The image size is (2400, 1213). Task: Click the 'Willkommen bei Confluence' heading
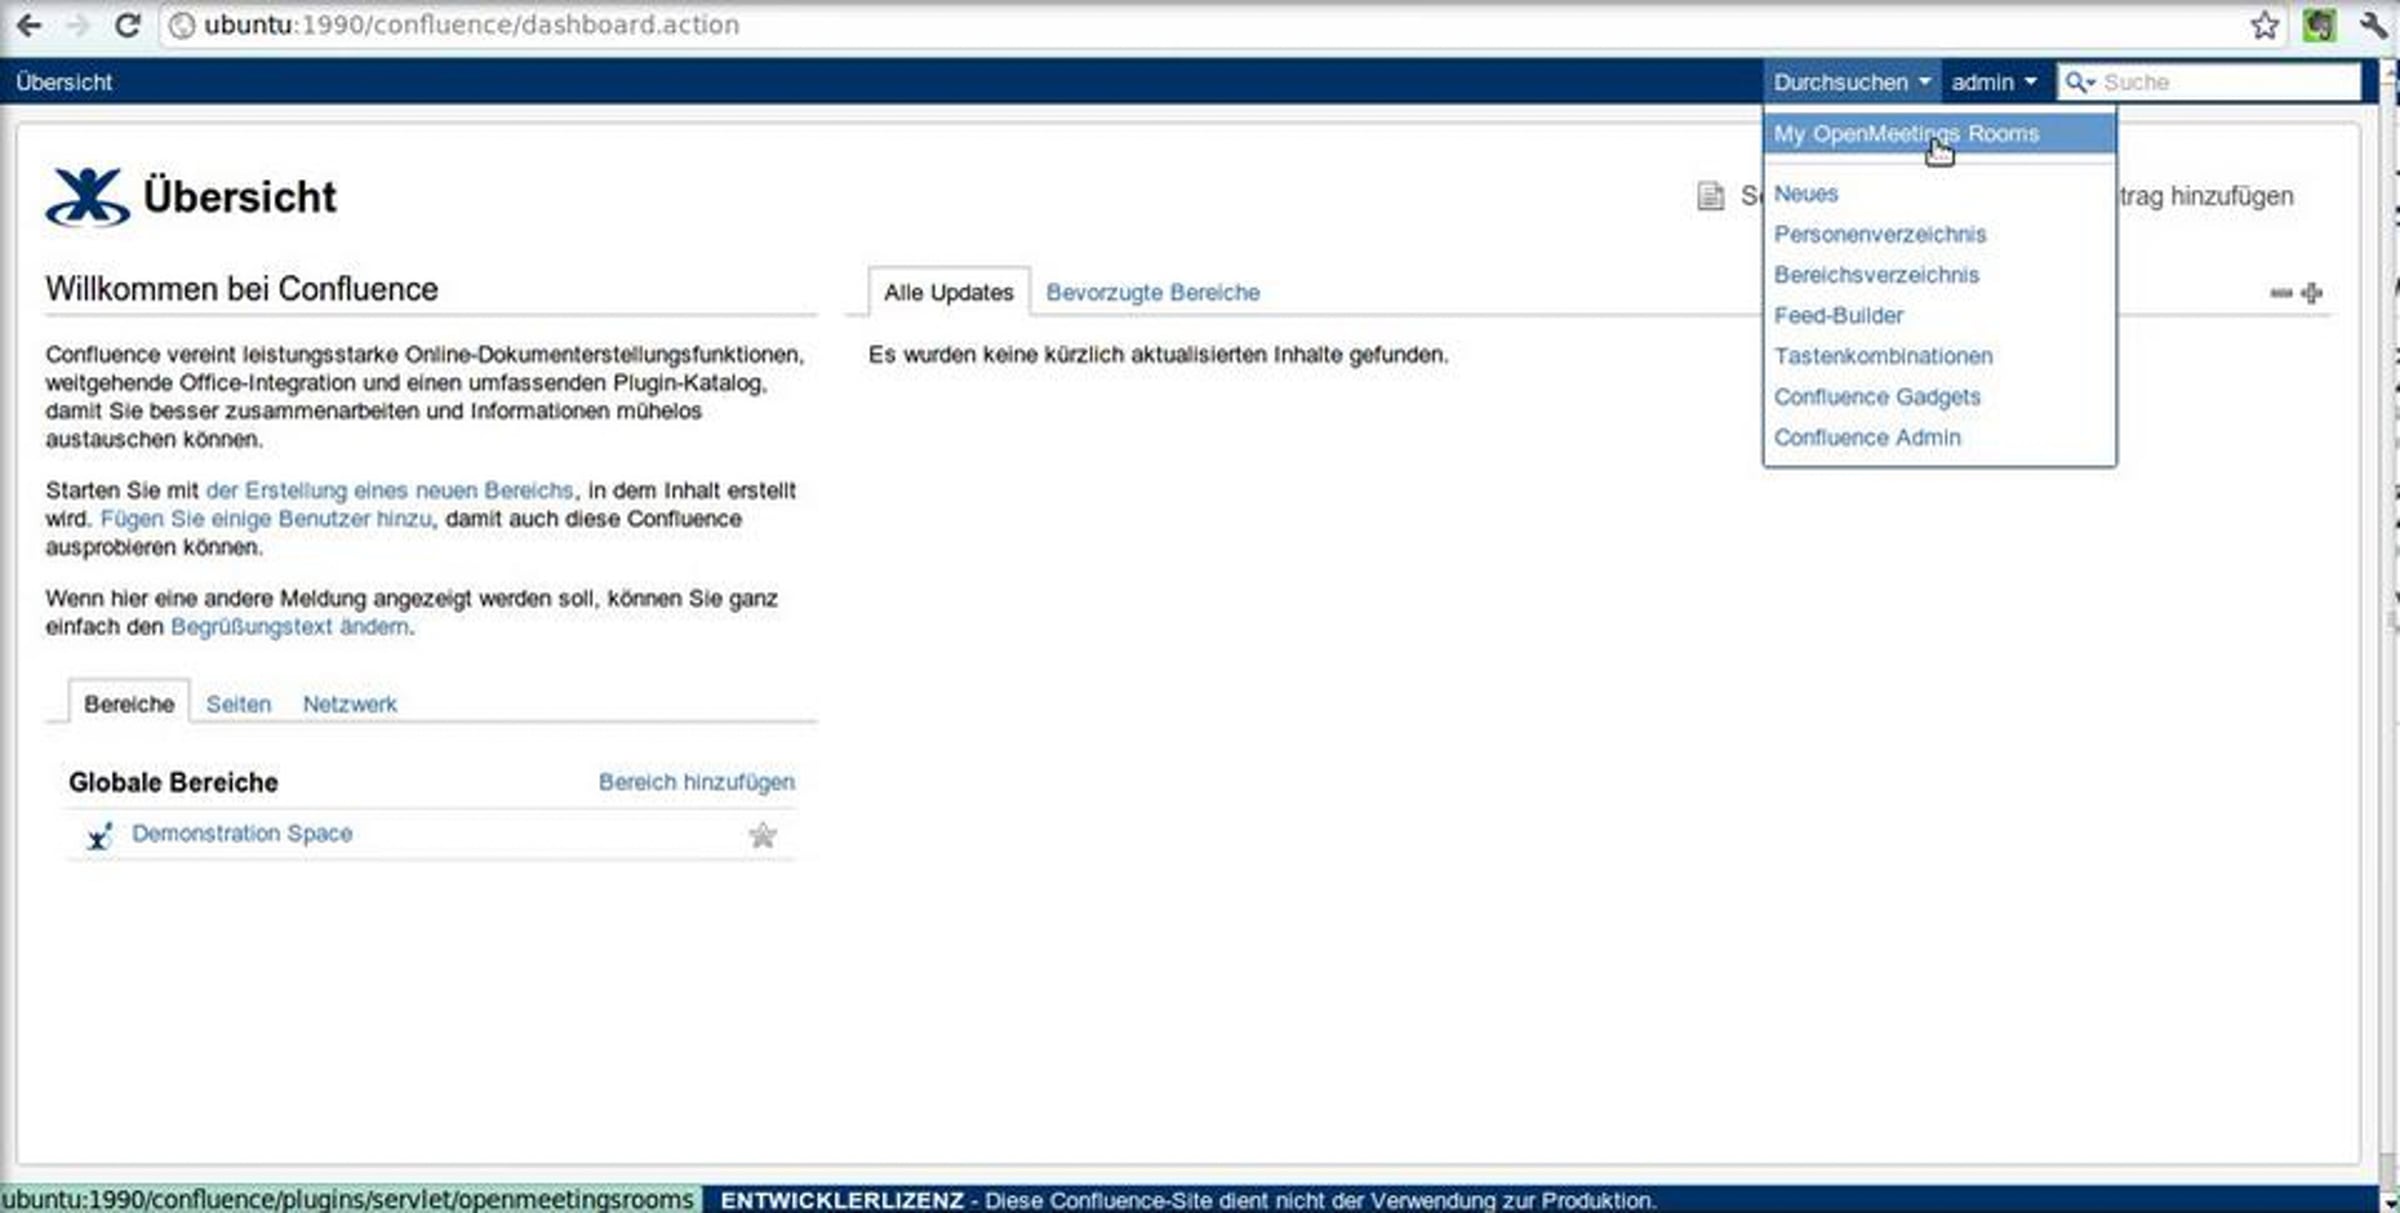[x=242, y=289]
